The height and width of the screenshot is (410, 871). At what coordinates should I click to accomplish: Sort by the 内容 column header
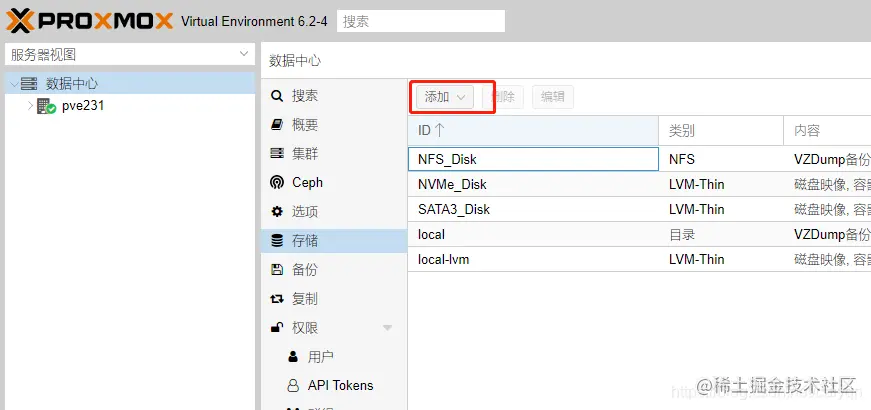coord(827,131)
